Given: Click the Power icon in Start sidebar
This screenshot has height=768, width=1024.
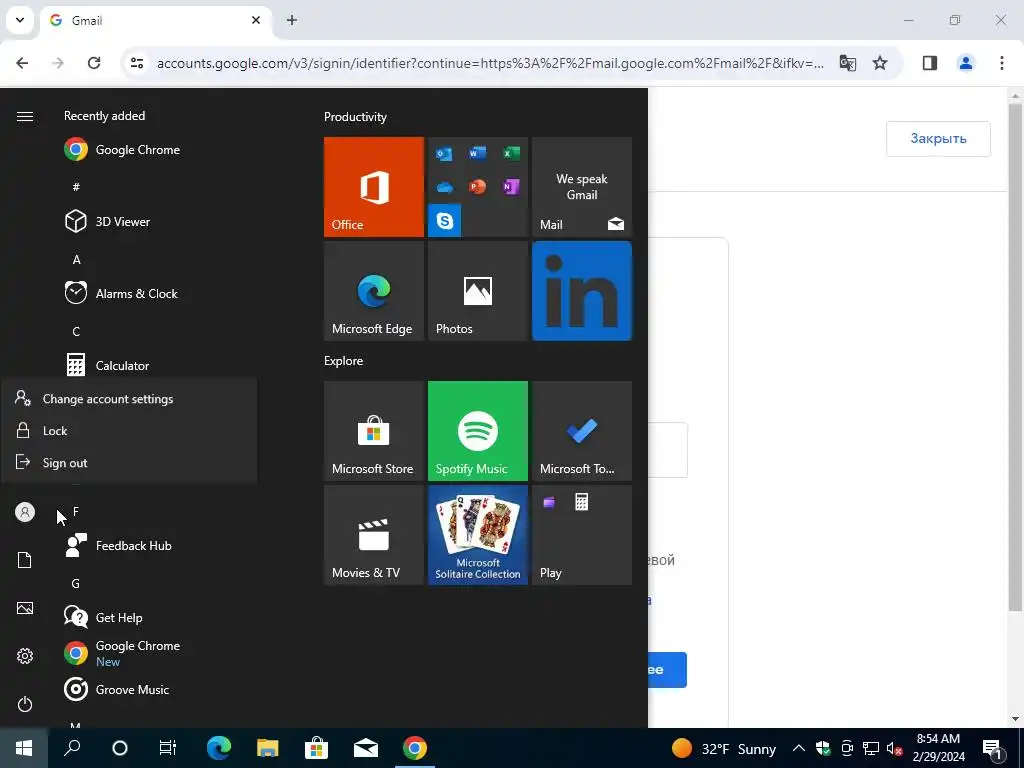Looking at the screenshot, I should [x=25, y=704].
